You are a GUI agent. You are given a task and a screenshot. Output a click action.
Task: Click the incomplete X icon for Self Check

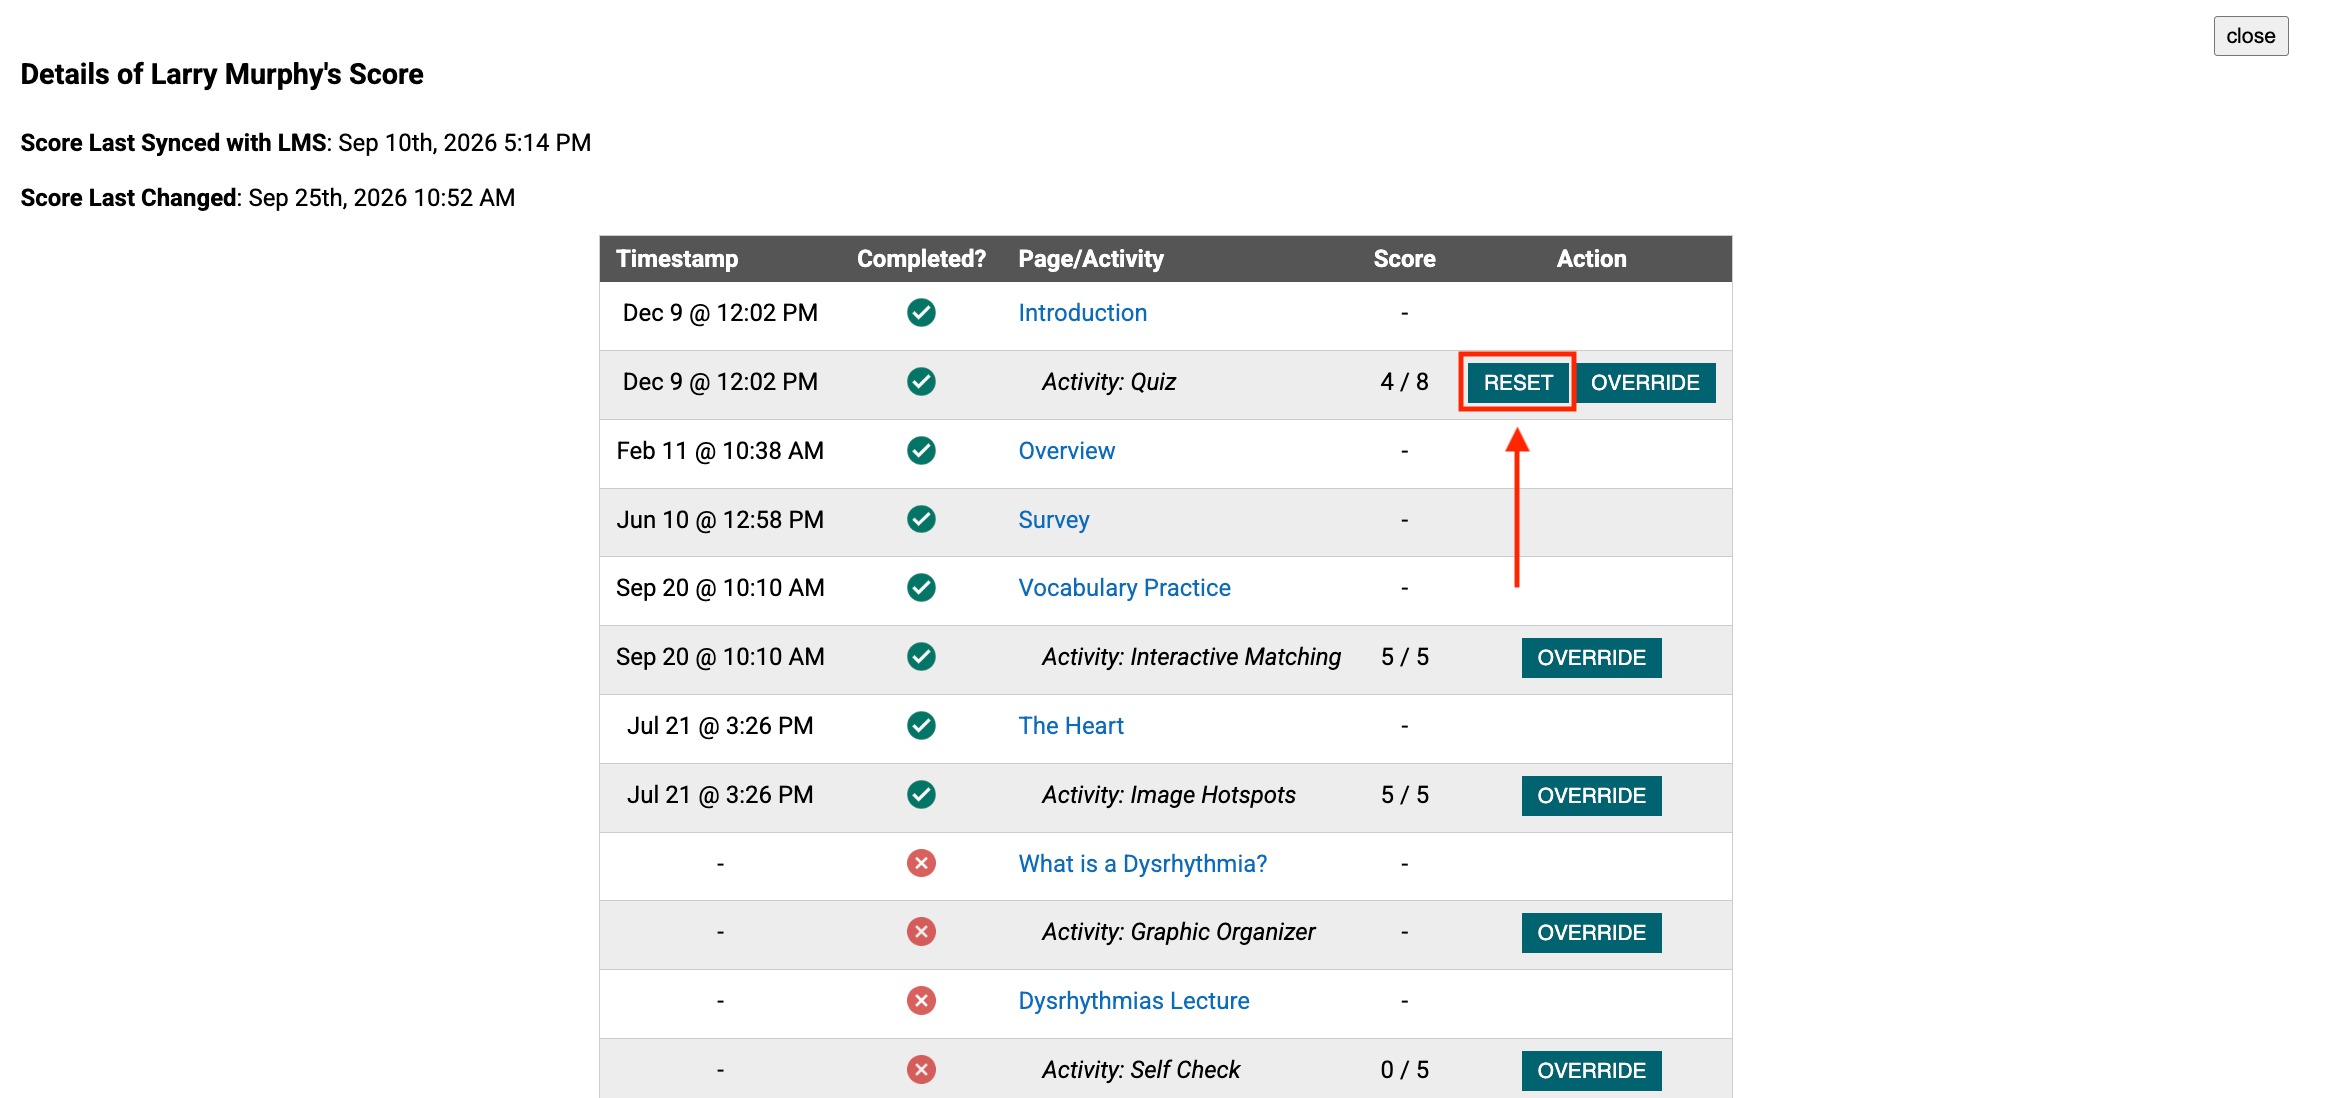(x=921, y=1070)
